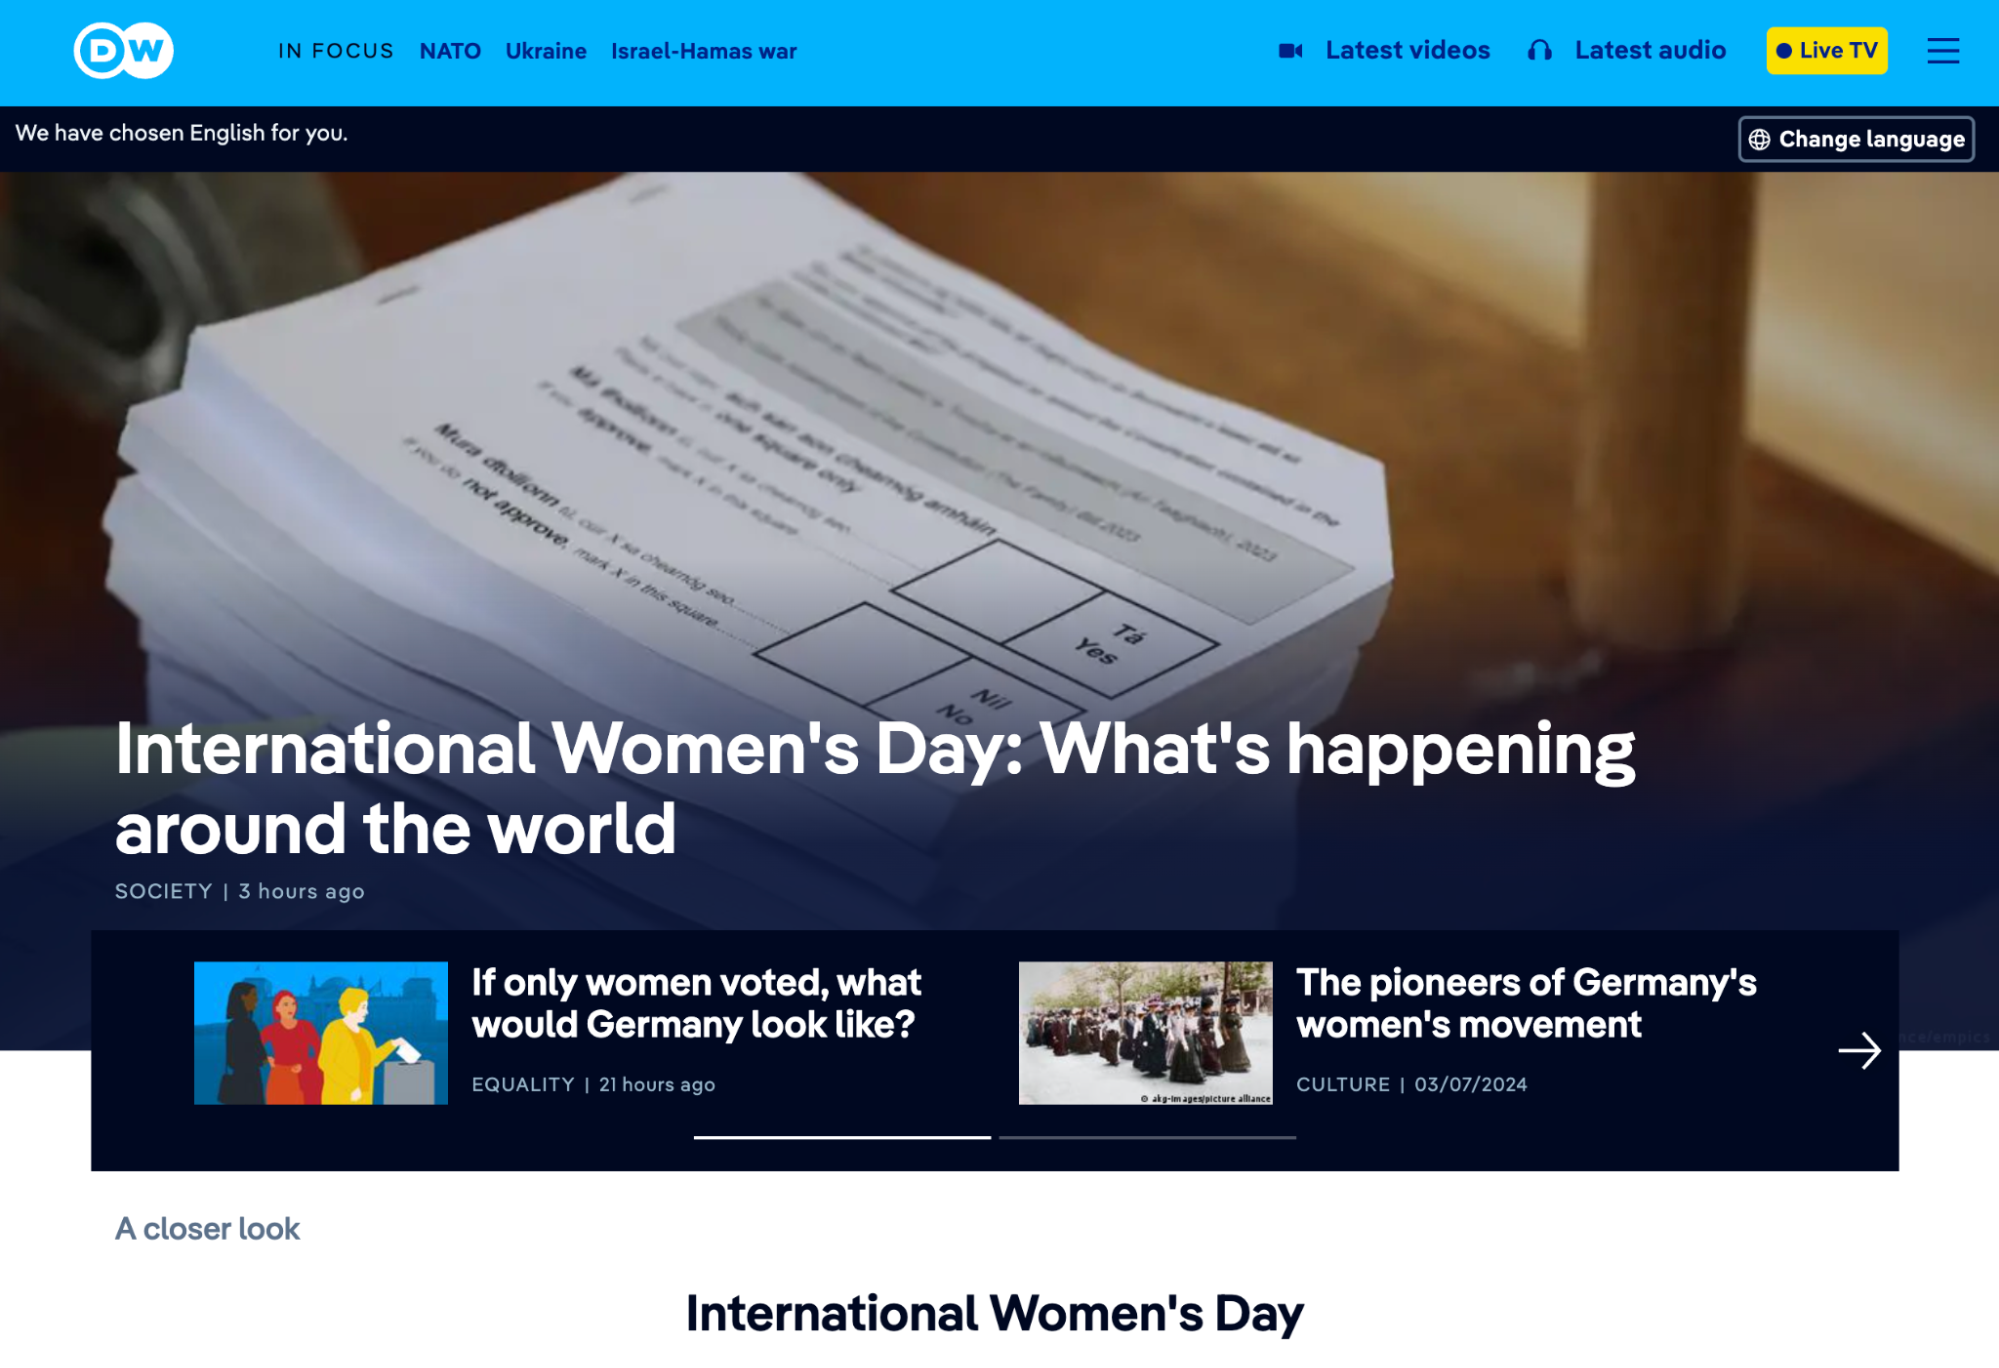The height and width of the screenshot is (1368, 1999).
Task: Advance carousel with the right arrow
Action: (x=1859, y=1050)
